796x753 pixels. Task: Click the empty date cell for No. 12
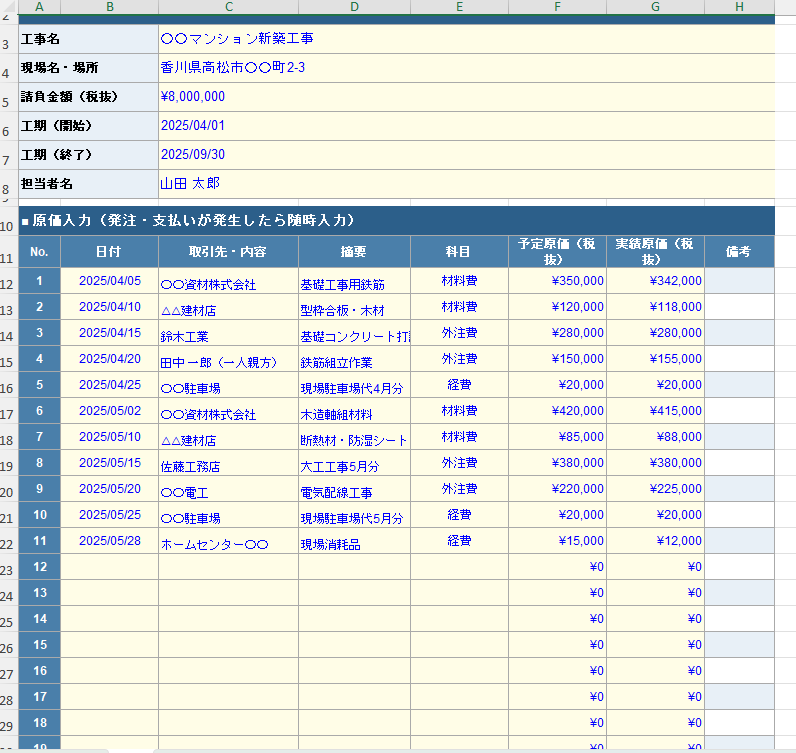(109, 567)
